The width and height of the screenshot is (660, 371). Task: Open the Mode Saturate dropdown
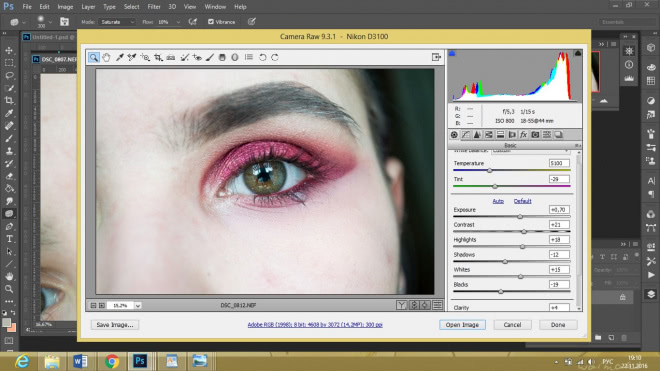[x=117, y=22]
